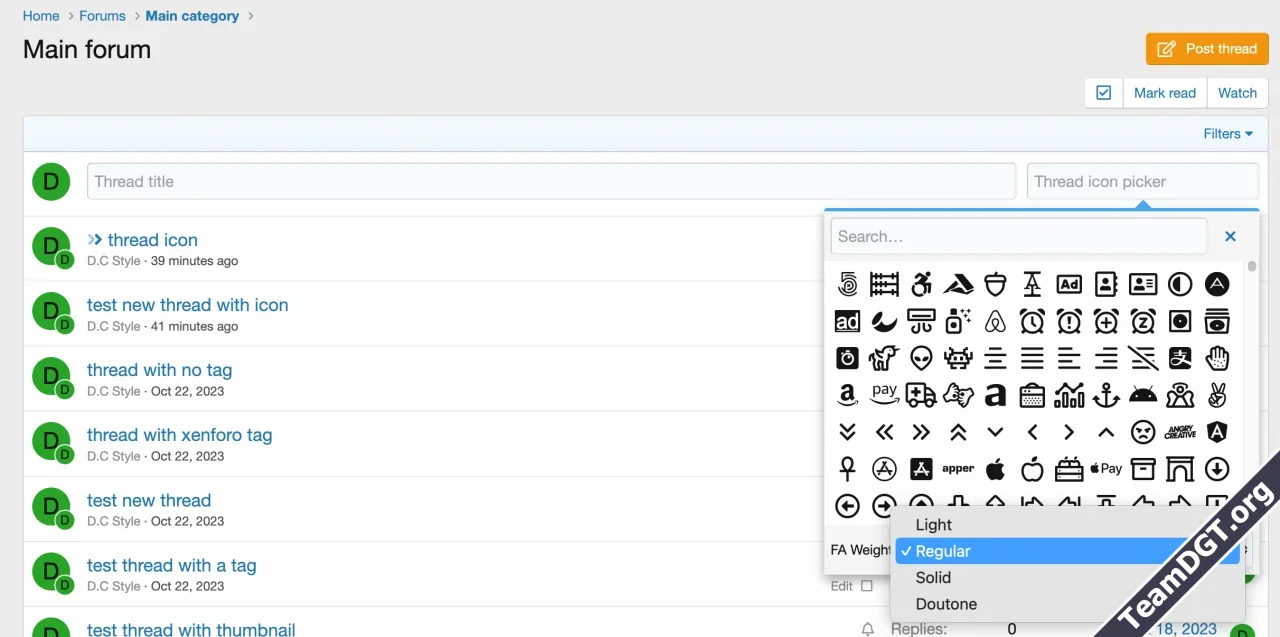Open the 'thread with xenforo tag' link
Viewport: 1280px width, 637px height.
(x=179, y=435)
